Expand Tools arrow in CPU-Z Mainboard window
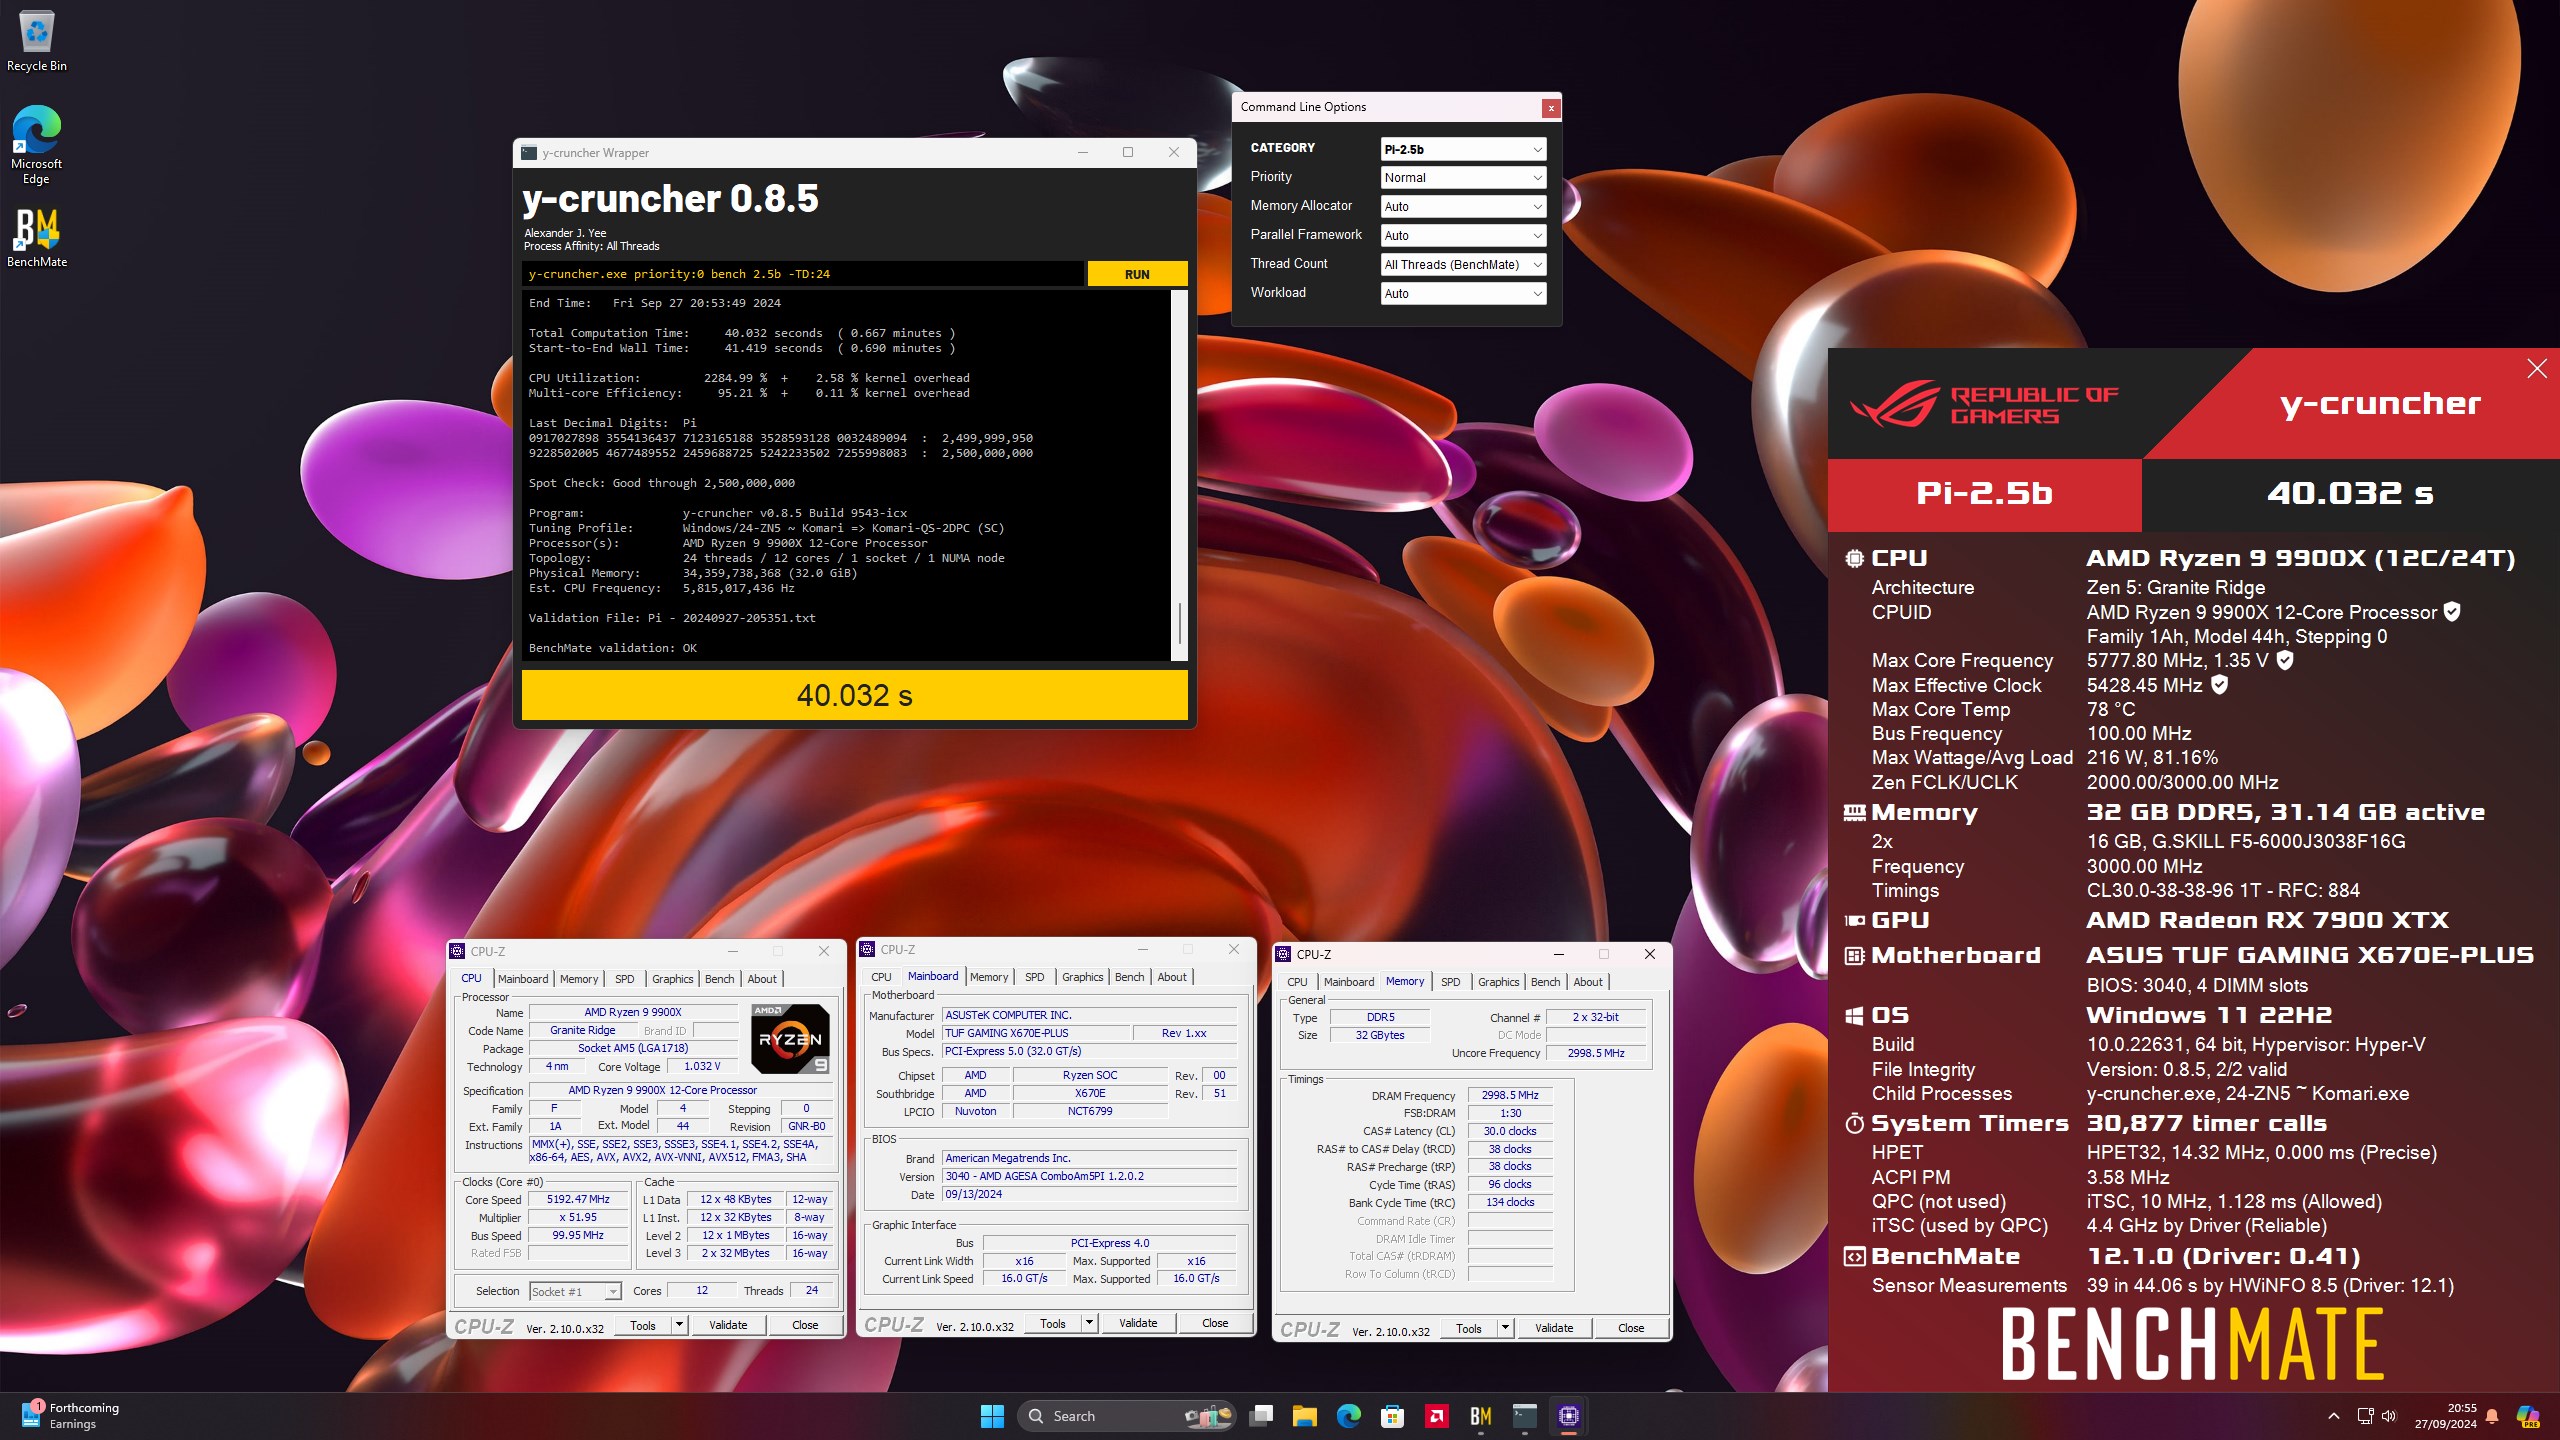Image resolution: width=2560 pixels, height=1440 pixels. [x=1089, y=1323]
